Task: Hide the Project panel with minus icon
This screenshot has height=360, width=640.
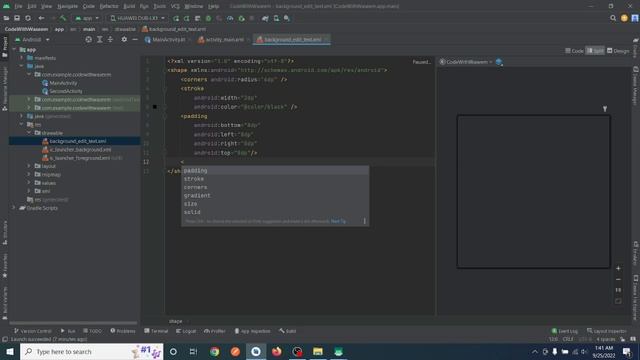Action: (135, 39)
